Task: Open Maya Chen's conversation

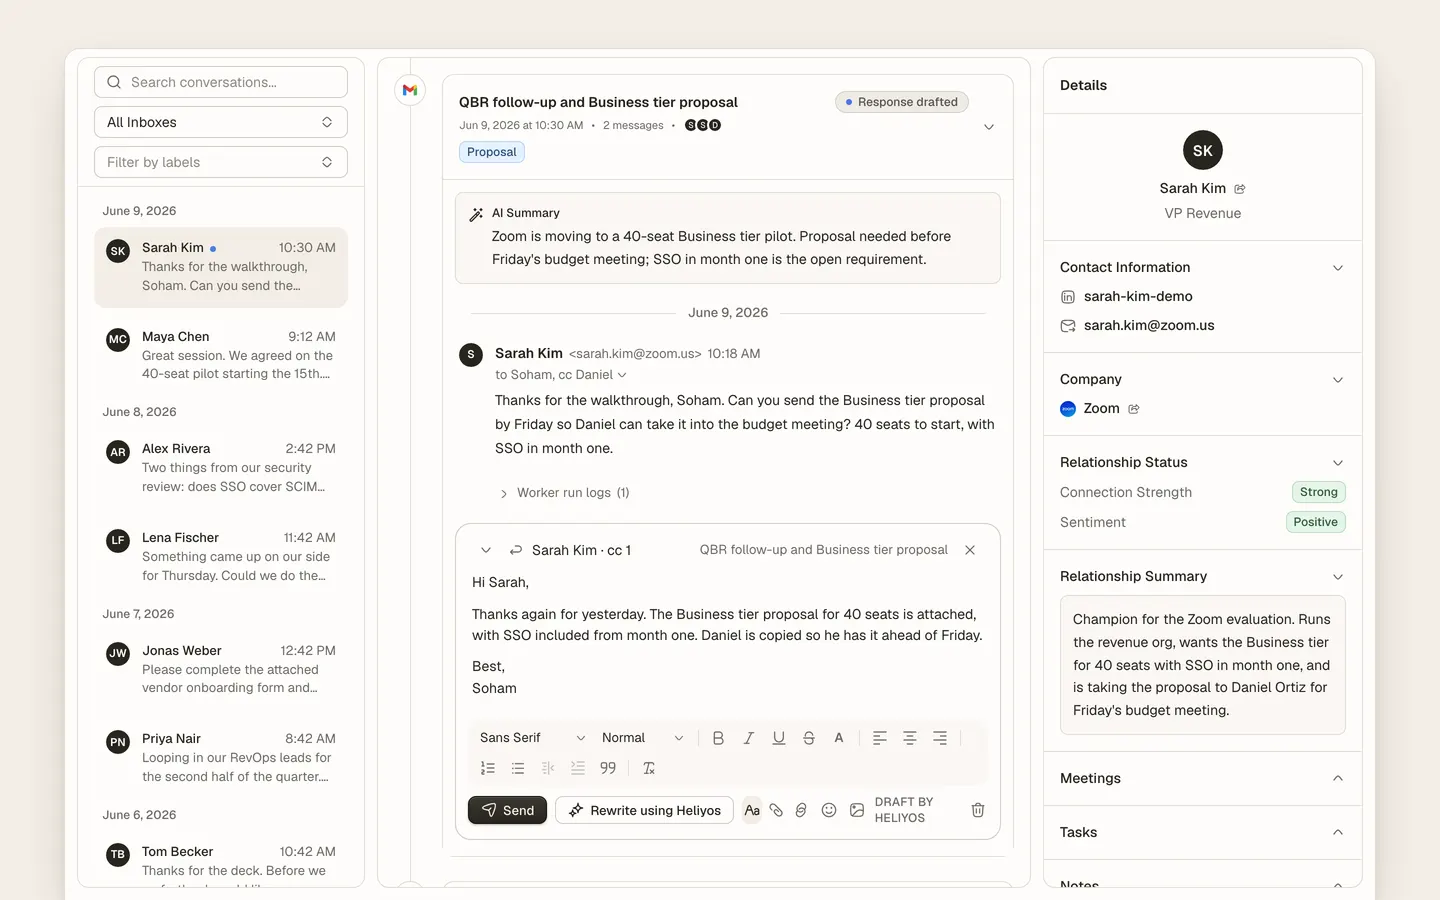Action: click(x=221, y=355)
